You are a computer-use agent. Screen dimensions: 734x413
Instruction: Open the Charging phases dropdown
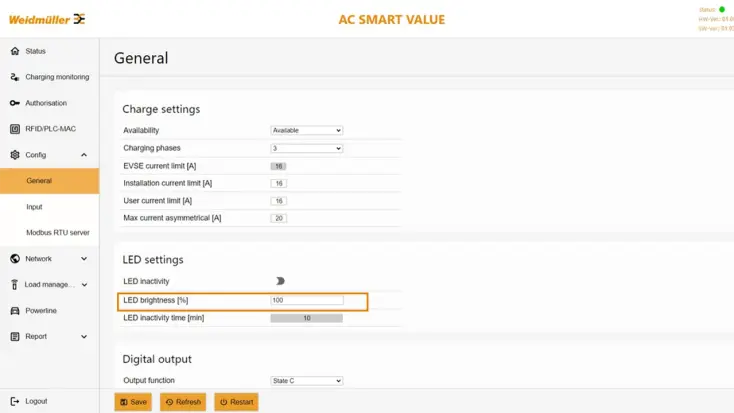click(307, 148)
